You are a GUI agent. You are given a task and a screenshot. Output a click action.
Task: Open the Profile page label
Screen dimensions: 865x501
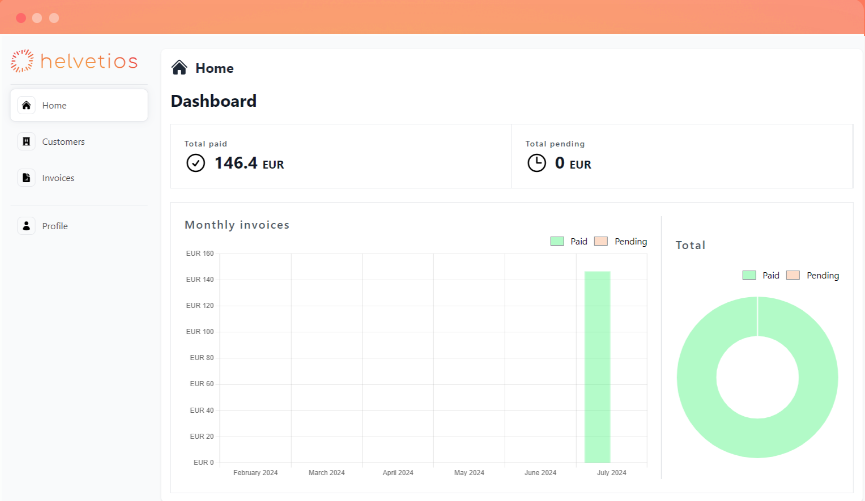click(x=55, y=226)
